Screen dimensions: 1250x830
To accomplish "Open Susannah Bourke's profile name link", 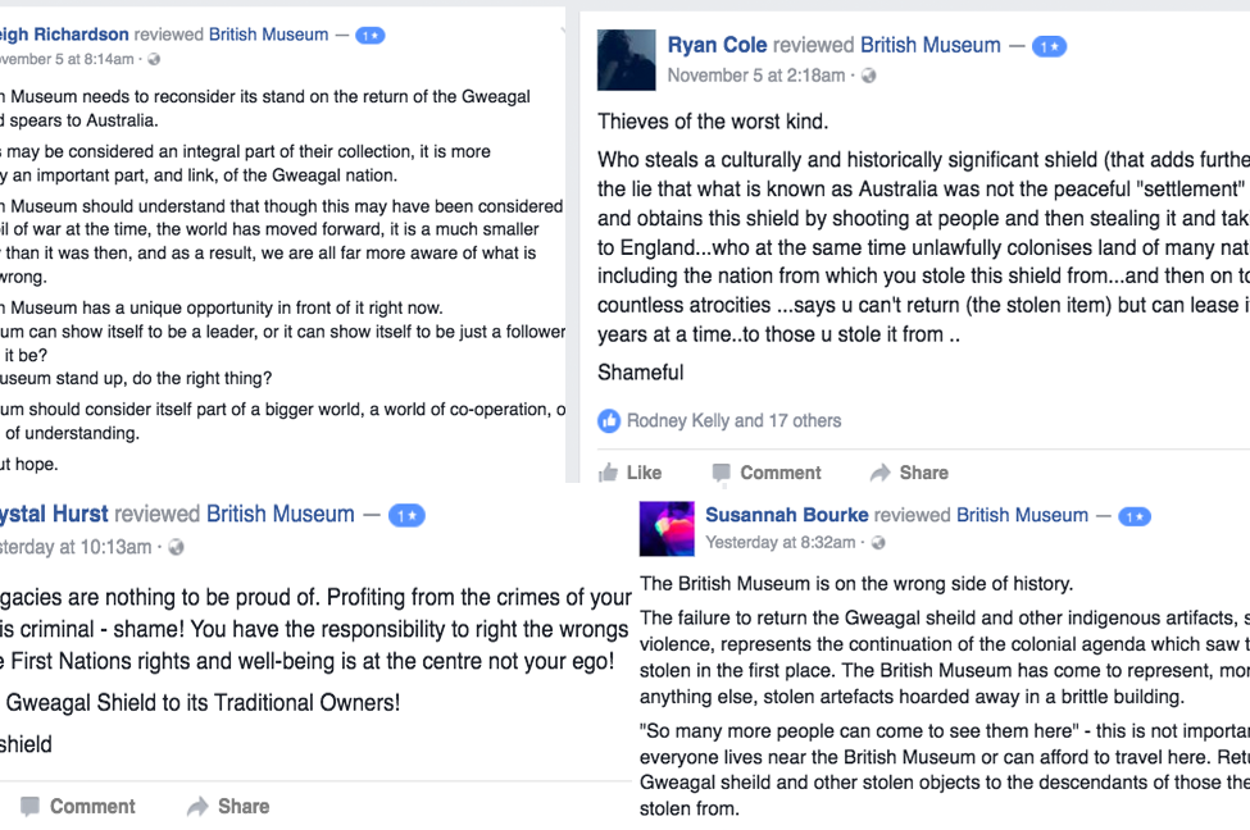I will (786, 515).
